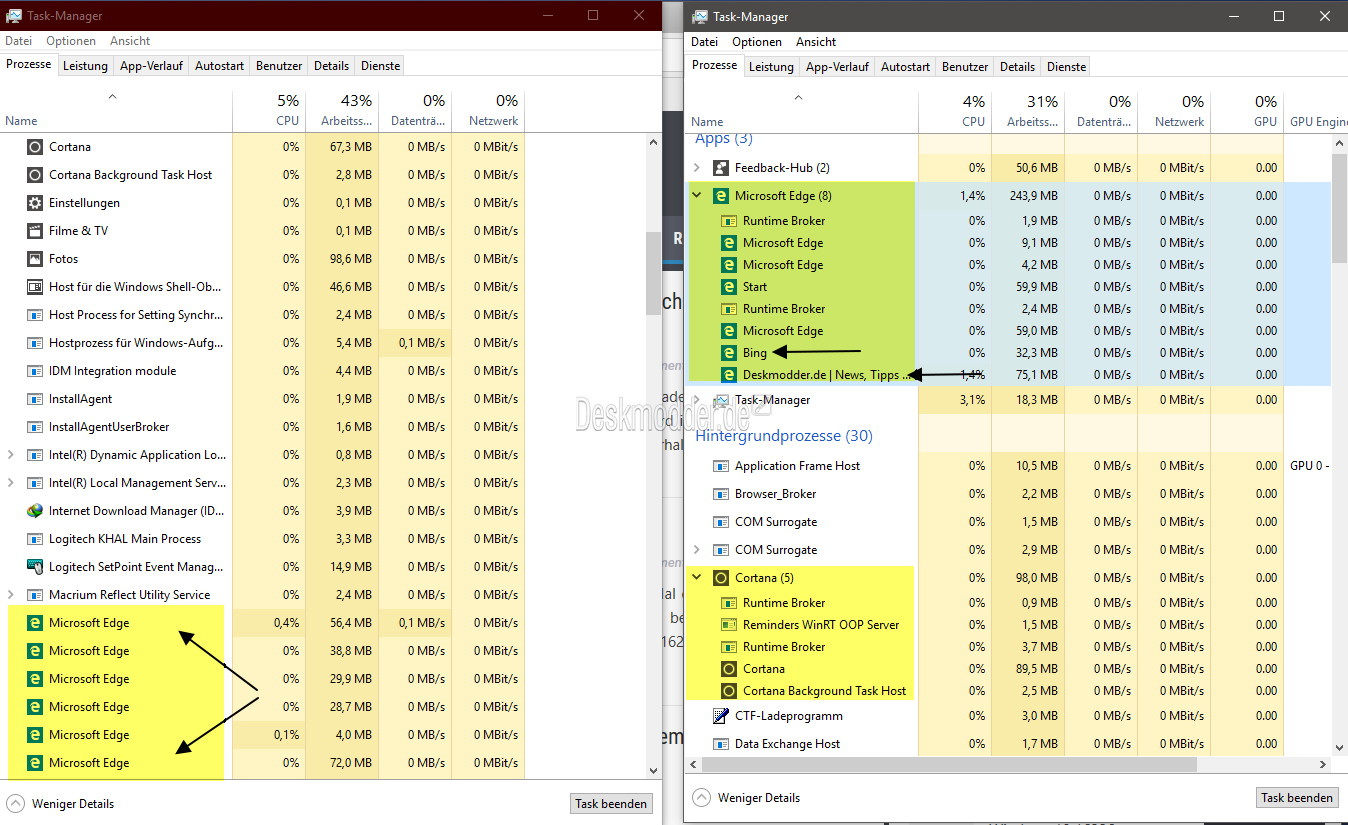Viewport: 1348px width, 825px height.
Task: Open the Optionen menu in right Task-Manager
Action: [757, 42]
